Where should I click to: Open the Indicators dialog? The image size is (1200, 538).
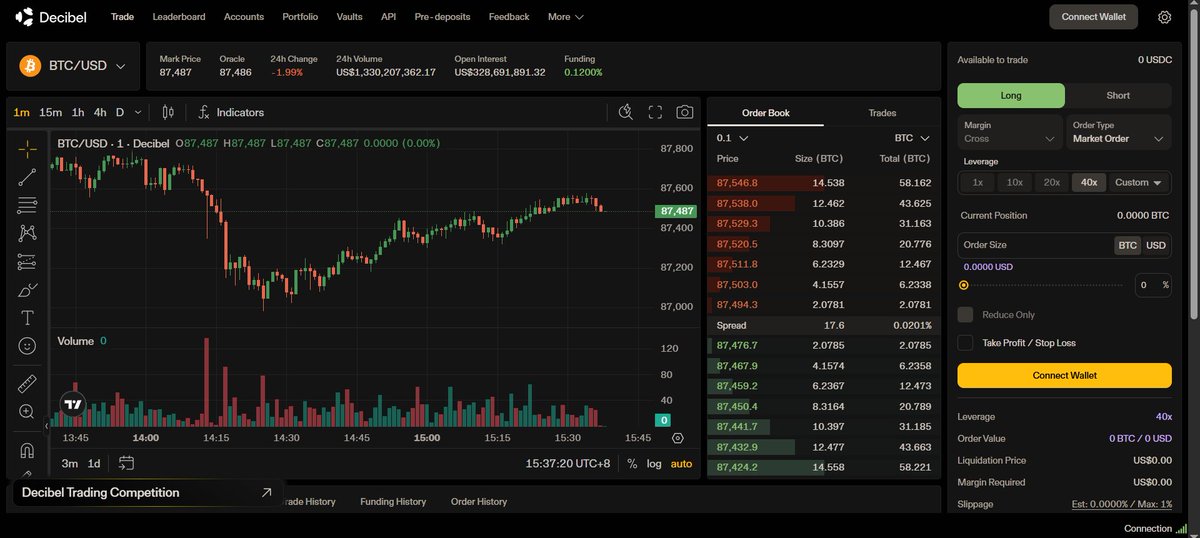[231, 112]
